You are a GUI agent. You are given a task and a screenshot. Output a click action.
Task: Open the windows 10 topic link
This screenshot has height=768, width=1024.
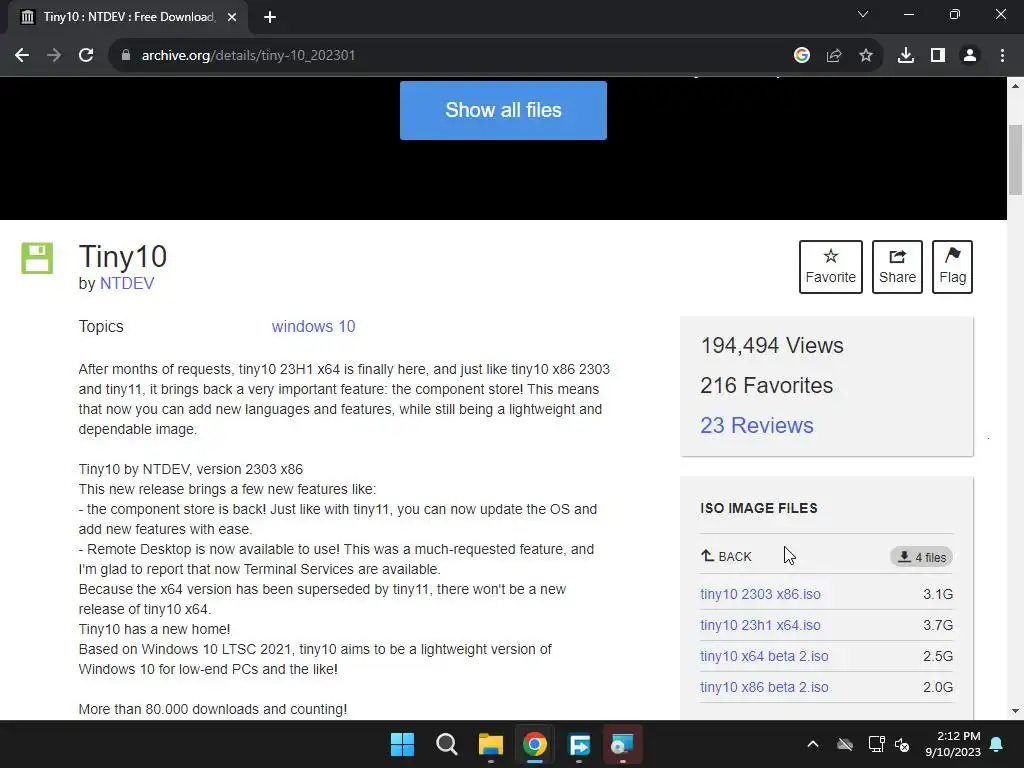313,327
